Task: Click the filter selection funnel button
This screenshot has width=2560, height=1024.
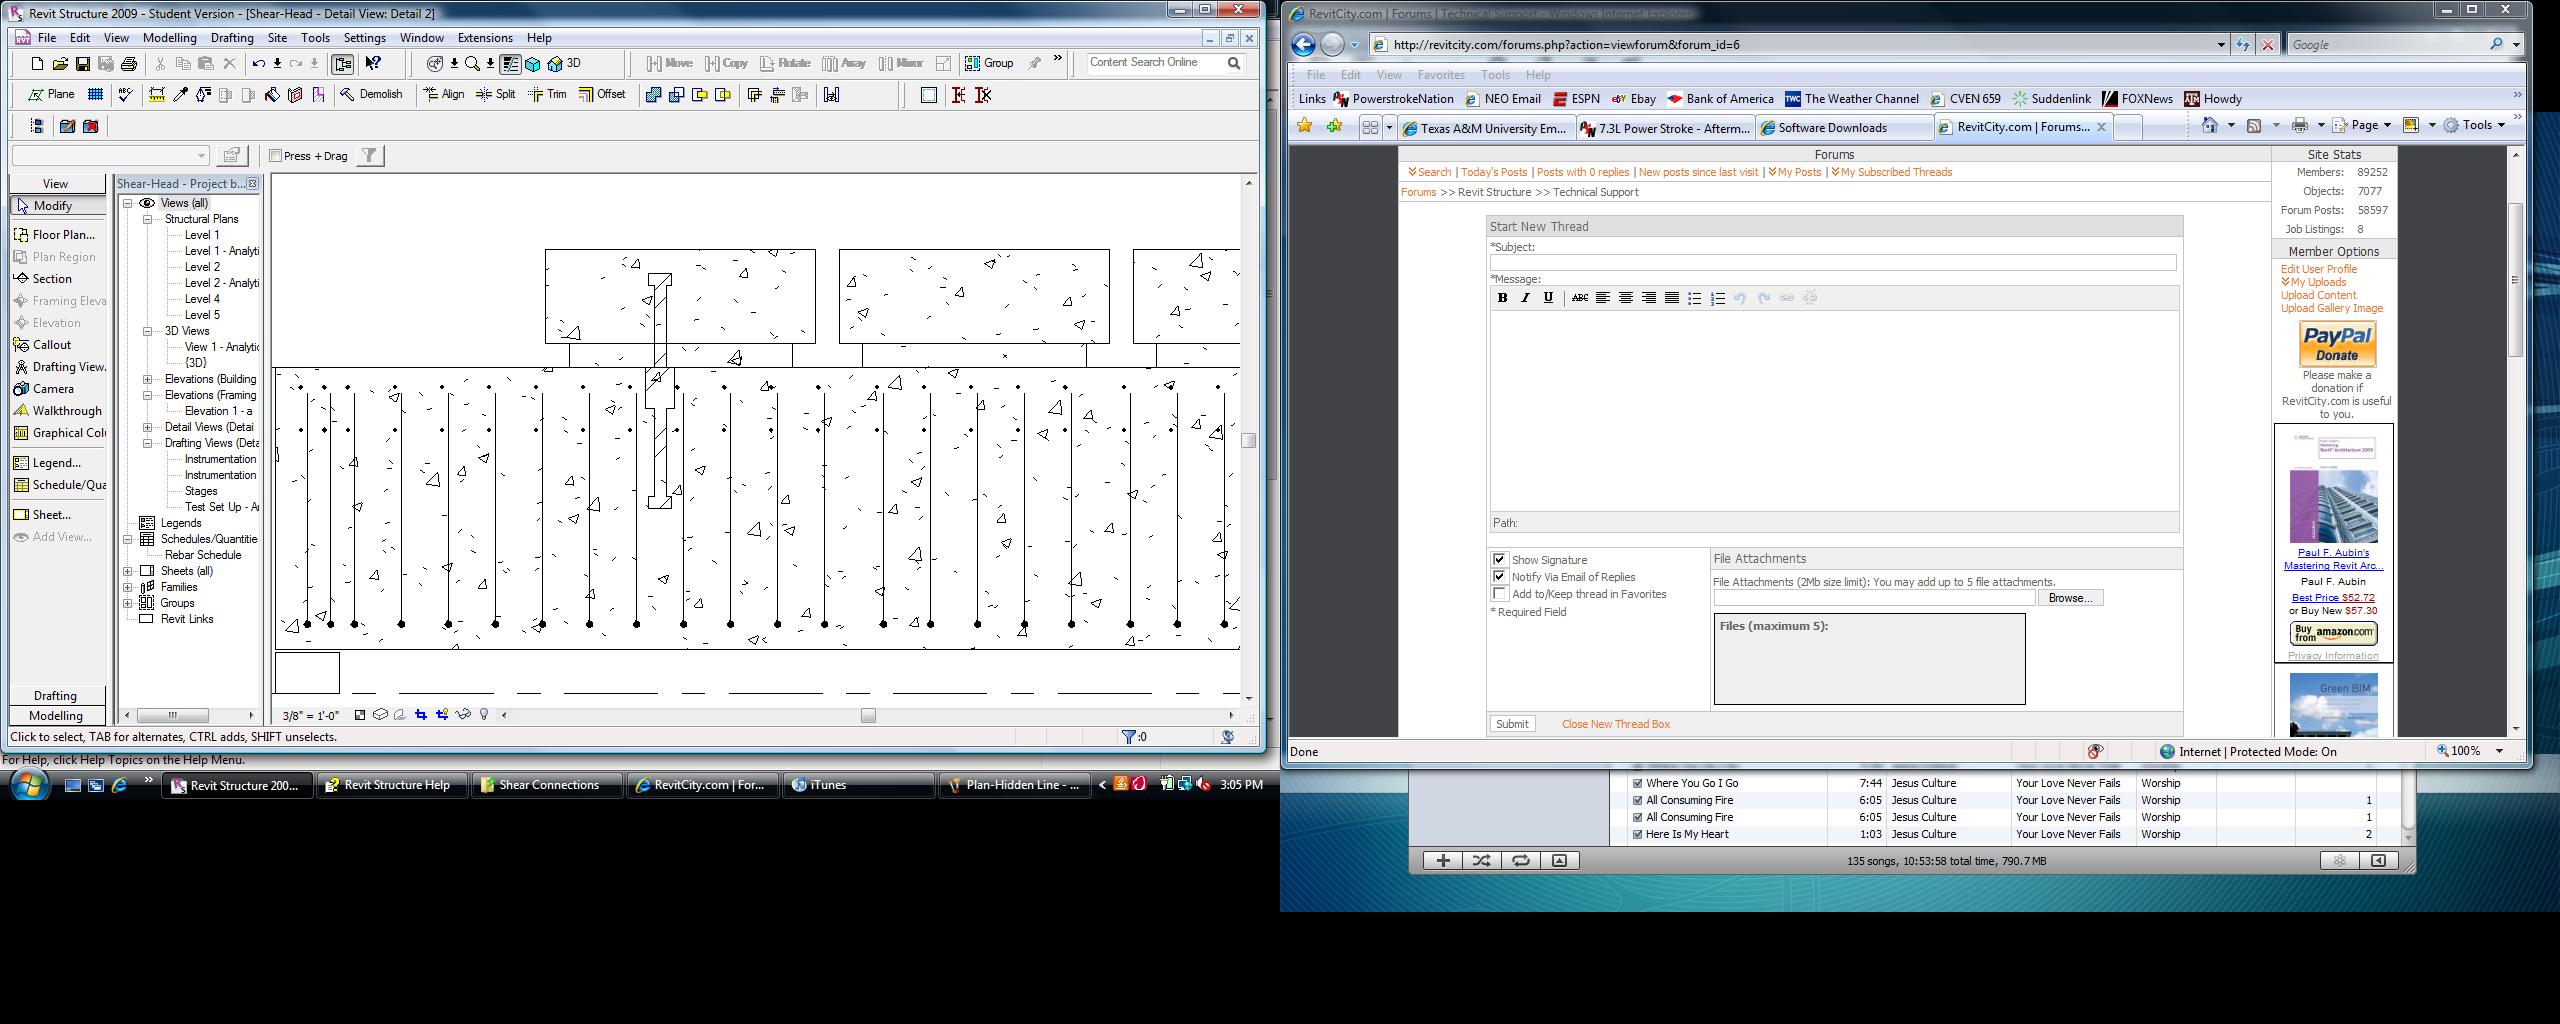Action: (x=370, y=156)
